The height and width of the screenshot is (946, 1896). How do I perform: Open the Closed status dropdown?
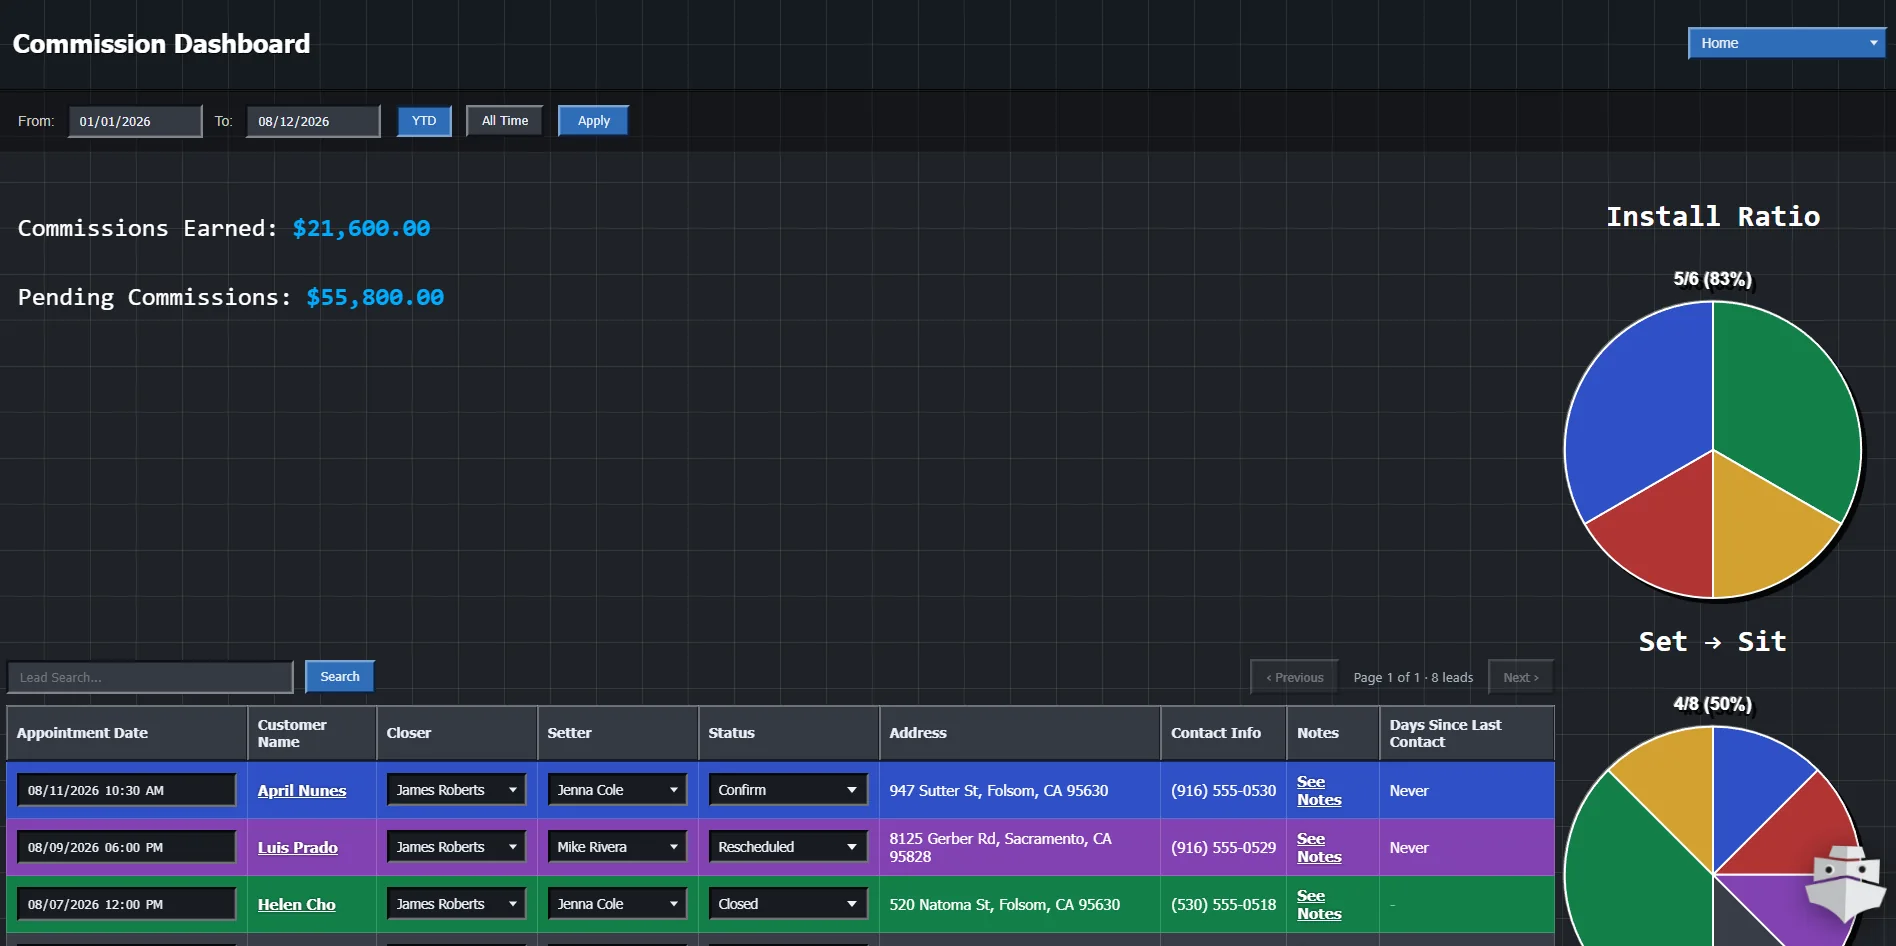click(787, 904)
